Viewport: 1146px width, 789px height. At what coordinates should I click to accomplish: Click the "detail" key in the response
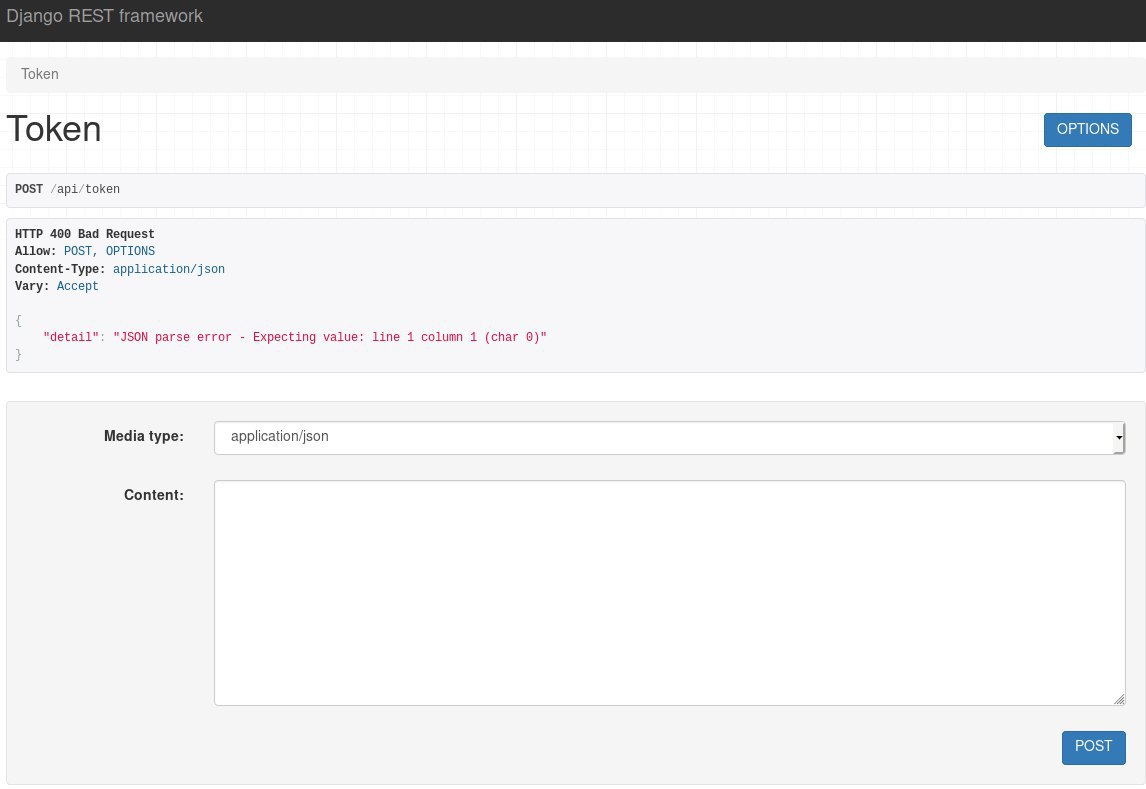[70, 337]
